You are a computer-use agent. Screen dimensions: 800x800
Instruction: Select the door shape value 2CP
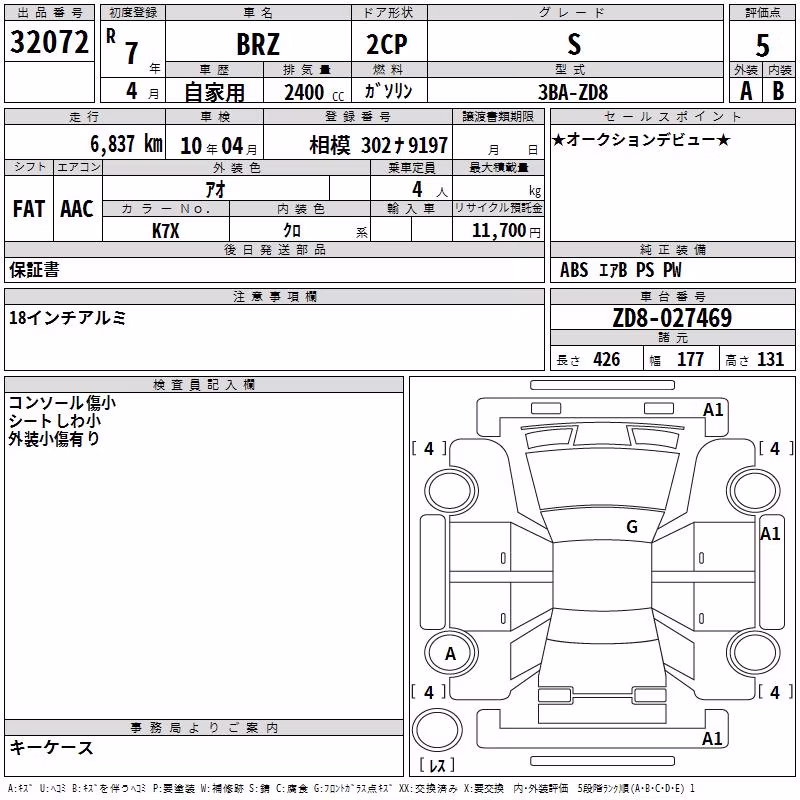387,44
